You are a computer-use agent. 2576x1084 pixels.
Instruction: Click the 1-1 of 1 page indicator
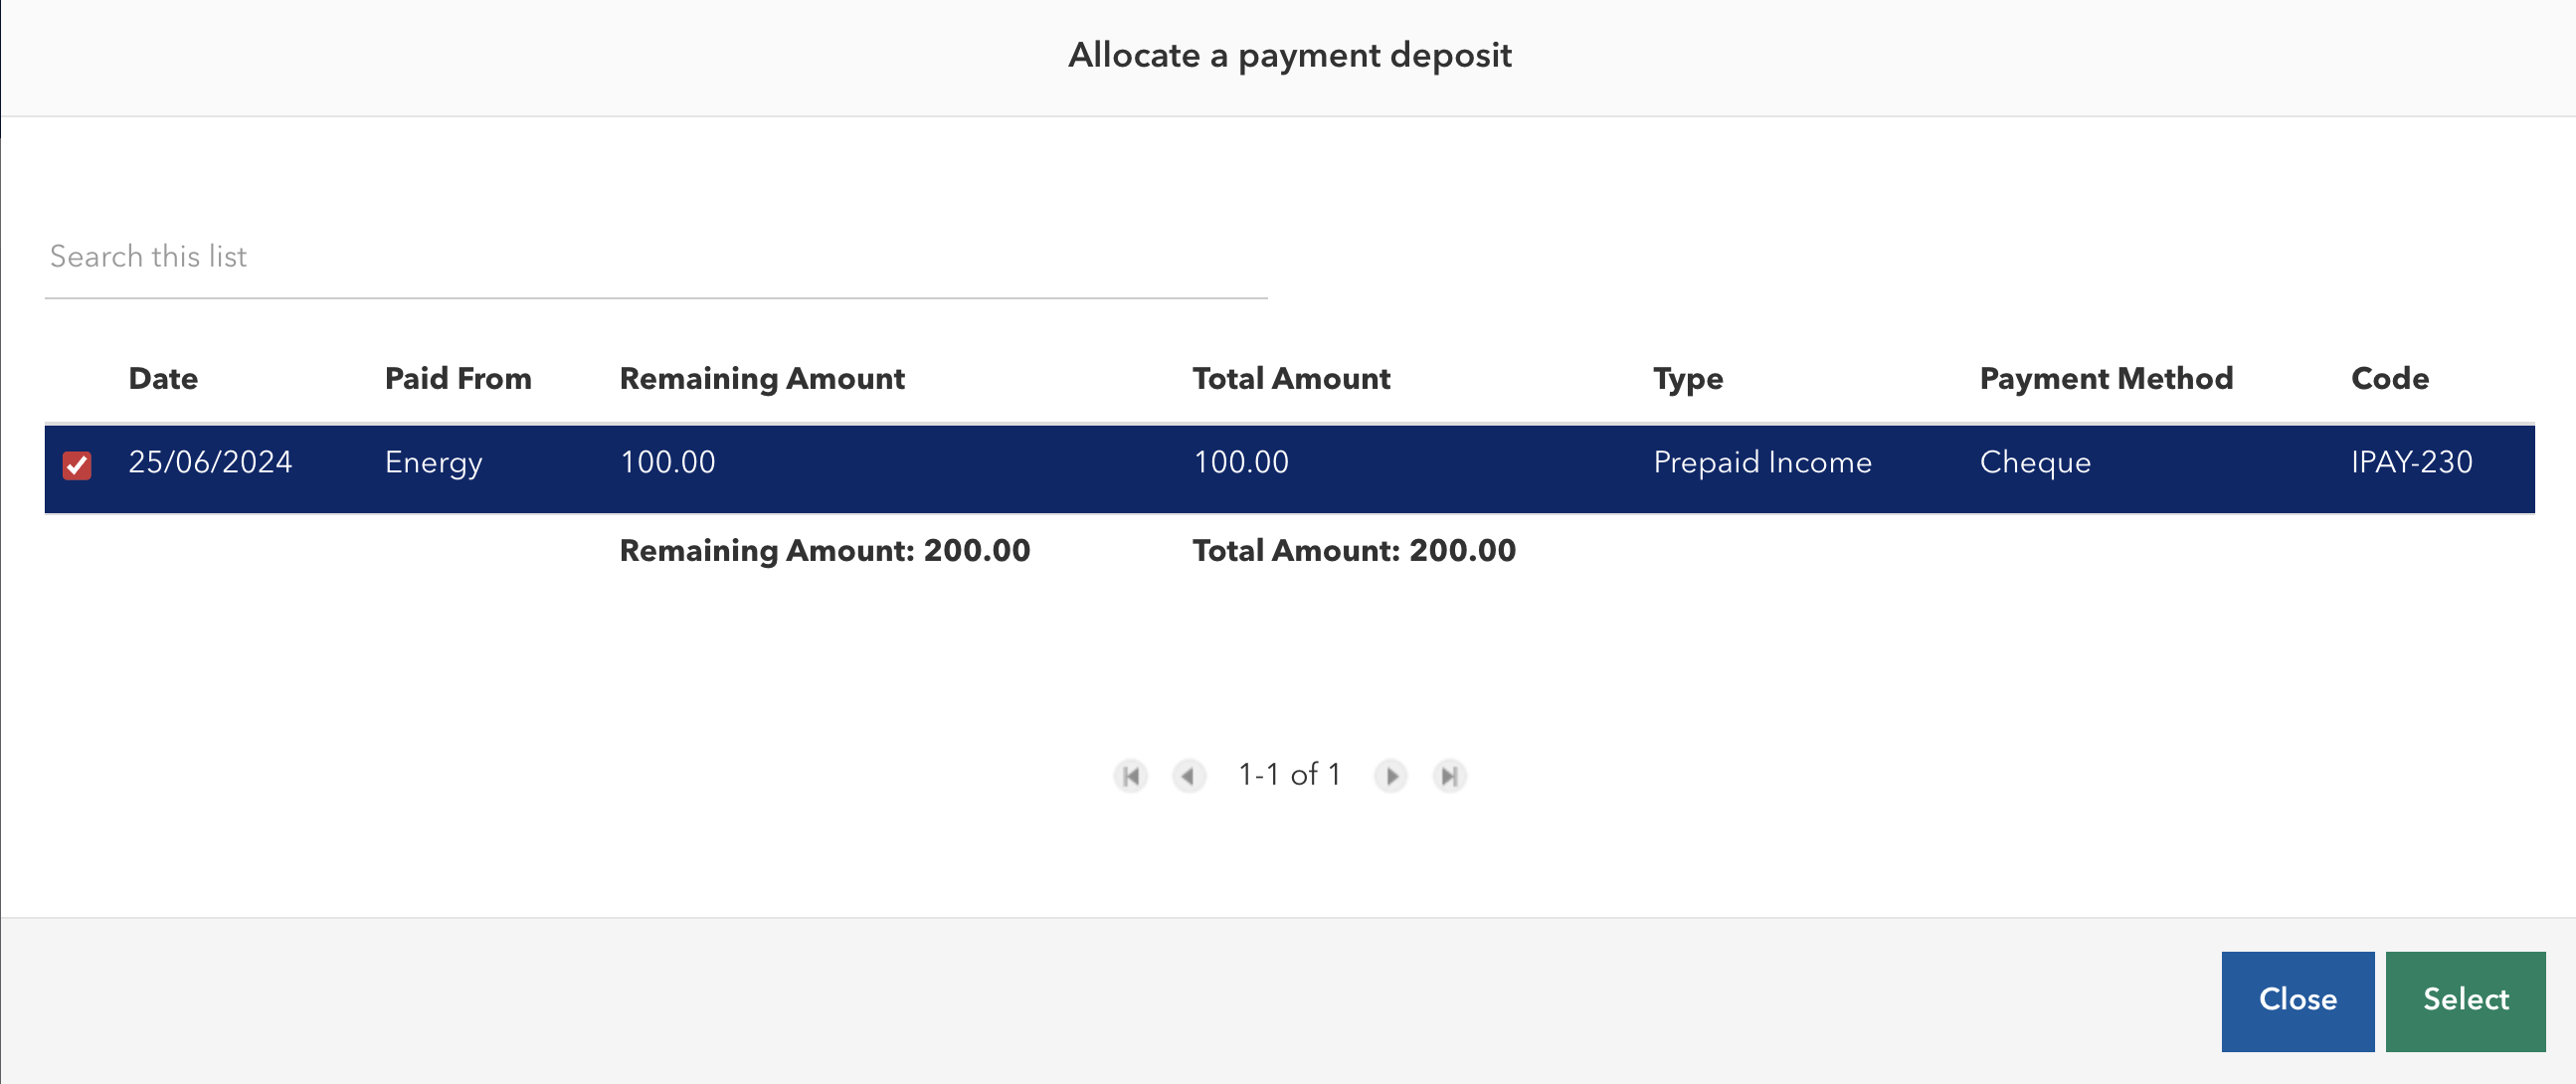1289,775
